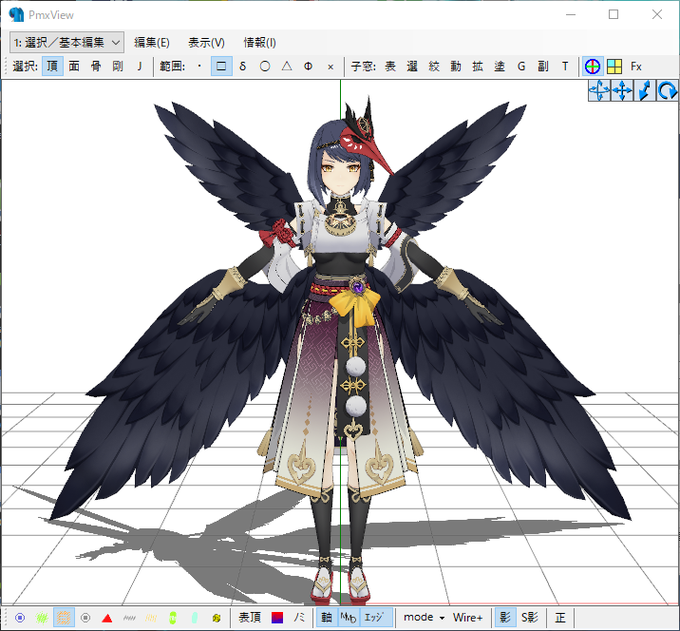The width and height of the screenshot is (680, 631).
Task: Click the 3D orbit camera icon
Action: pos(599,91)
